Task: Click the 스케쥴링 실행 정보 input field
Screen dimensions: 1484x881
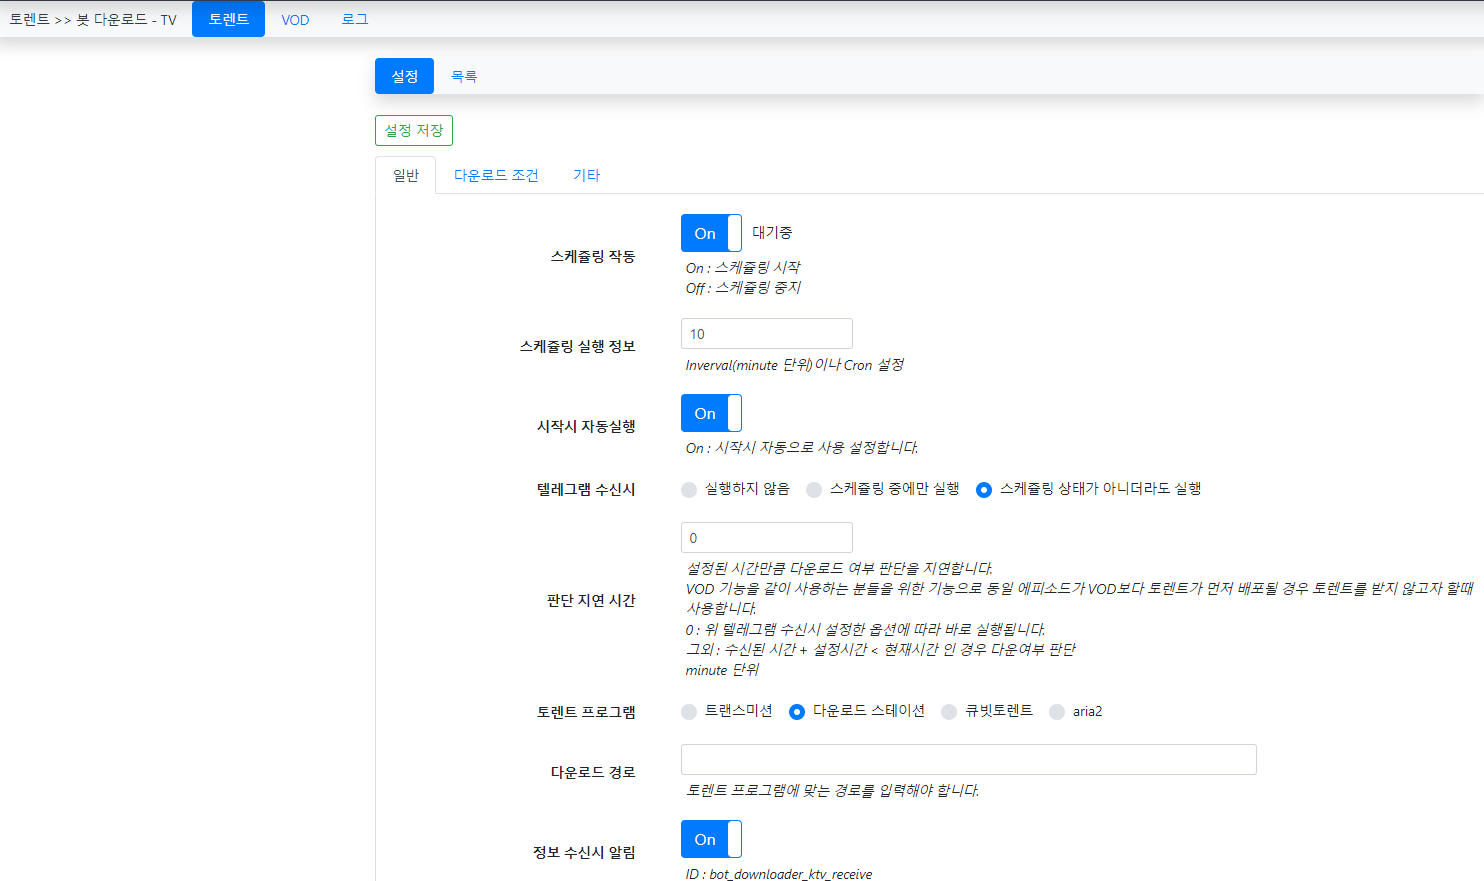Action: pyautogui.click(x=767, y=334)
